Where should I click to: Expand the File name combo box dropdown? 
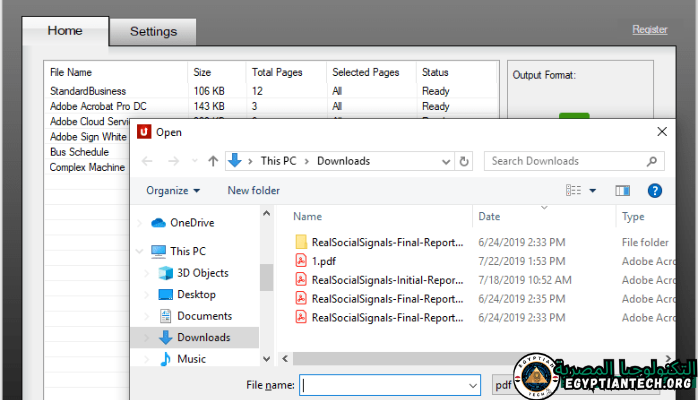(x=473, y=384)
